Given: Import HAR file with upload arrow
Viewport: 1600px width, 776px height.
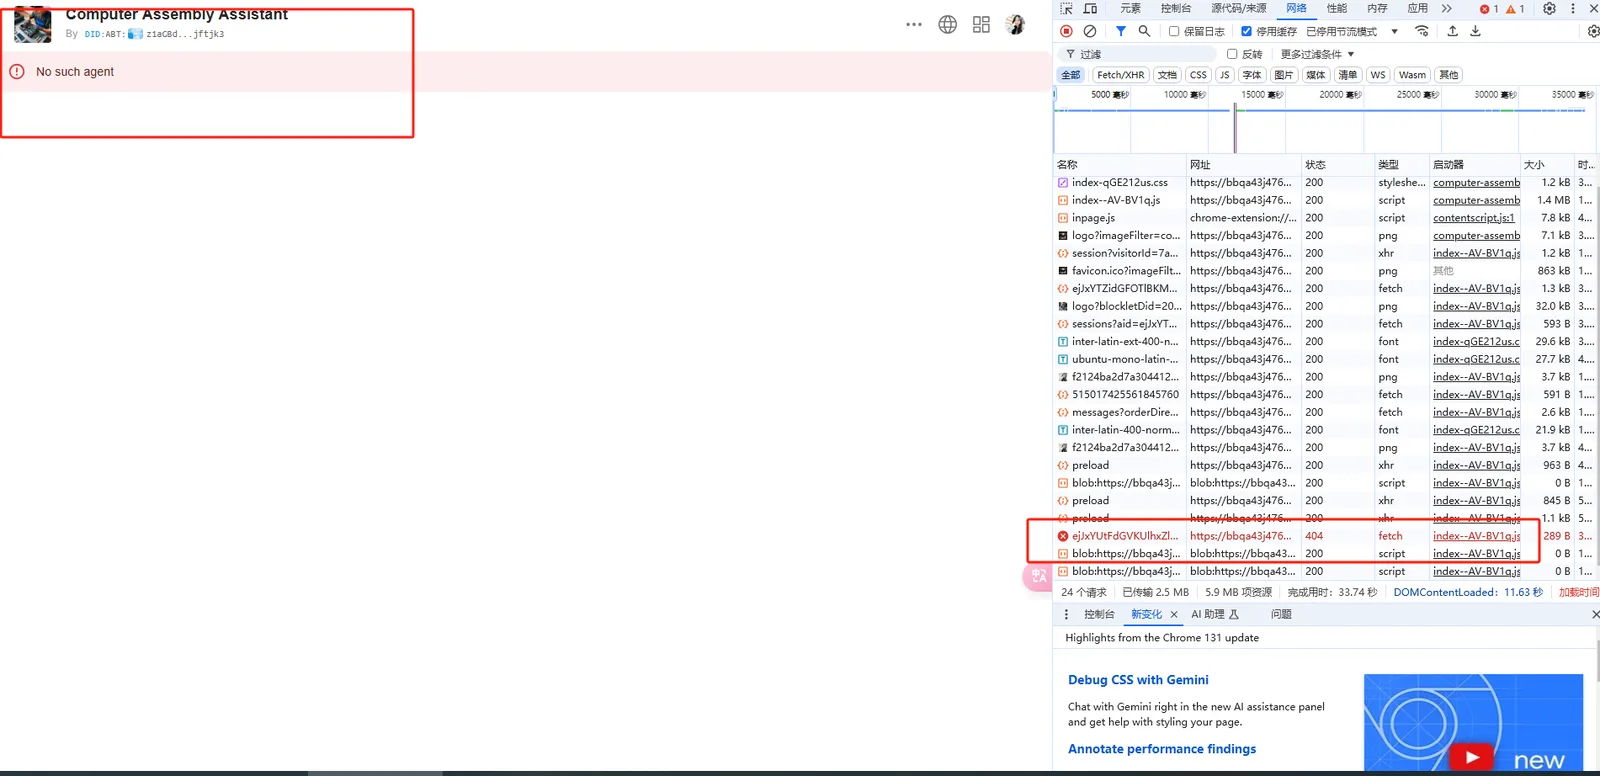Looking at the screenshot, I should tap(1452, 31).
